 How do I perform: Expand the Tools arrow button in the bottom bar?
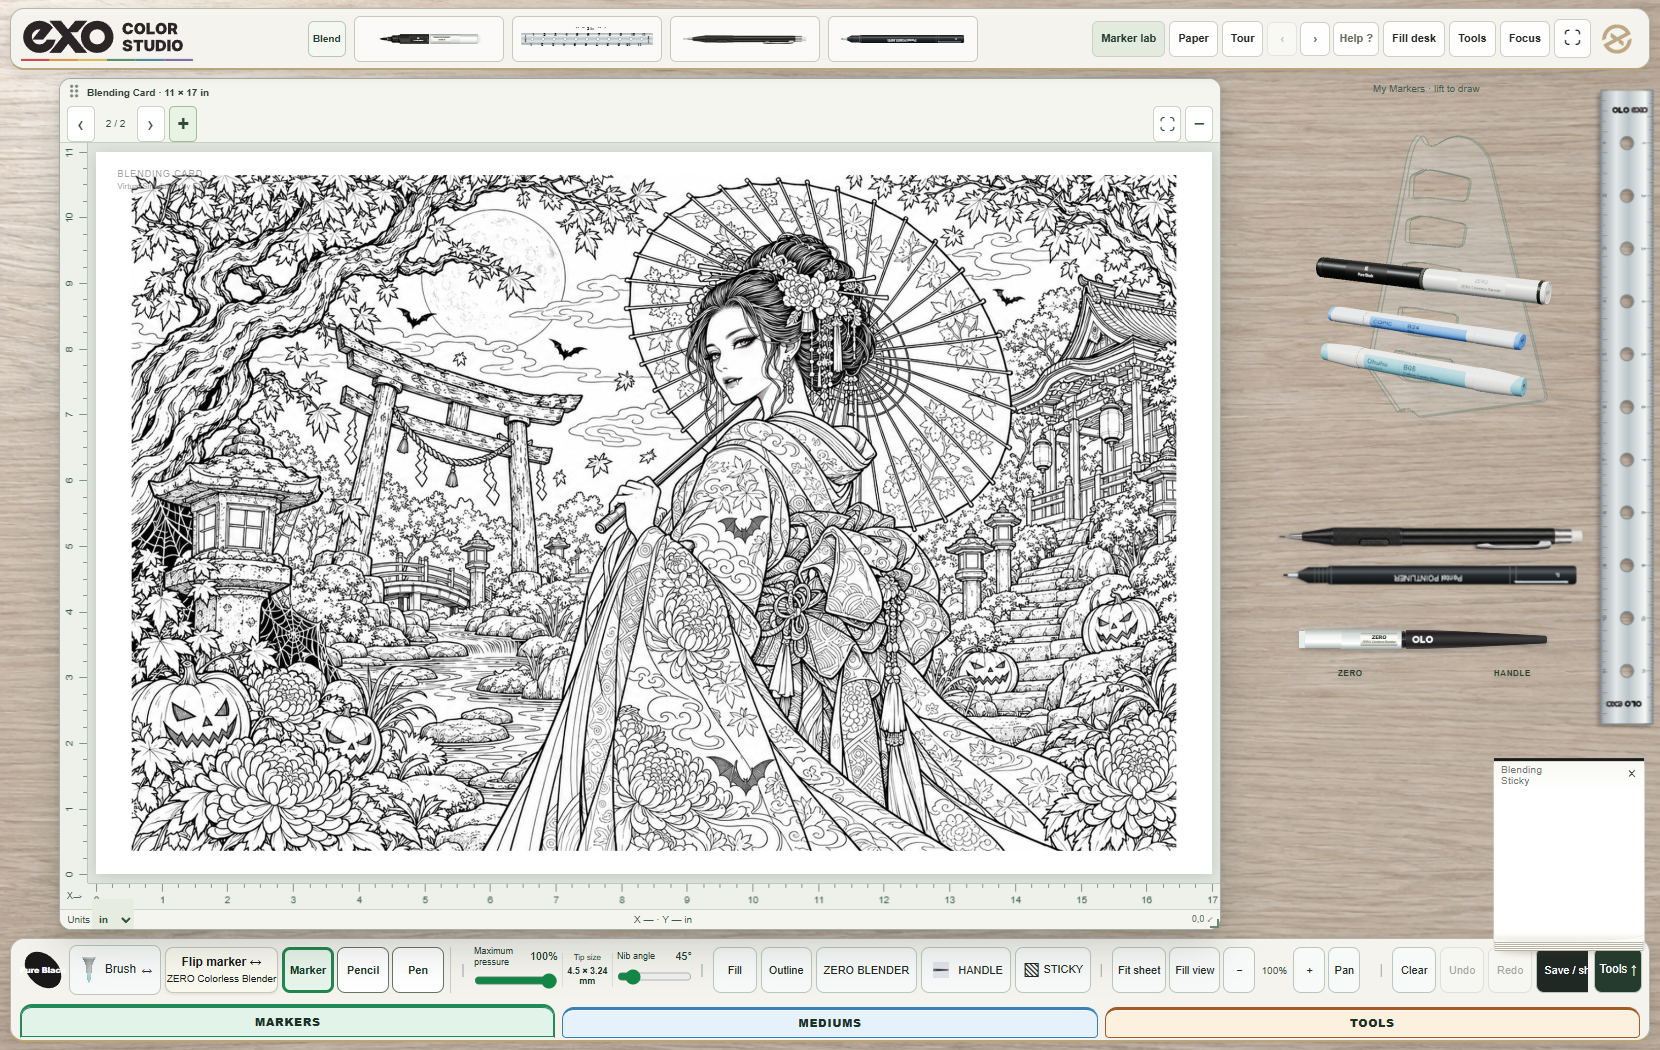[1618, 970]
